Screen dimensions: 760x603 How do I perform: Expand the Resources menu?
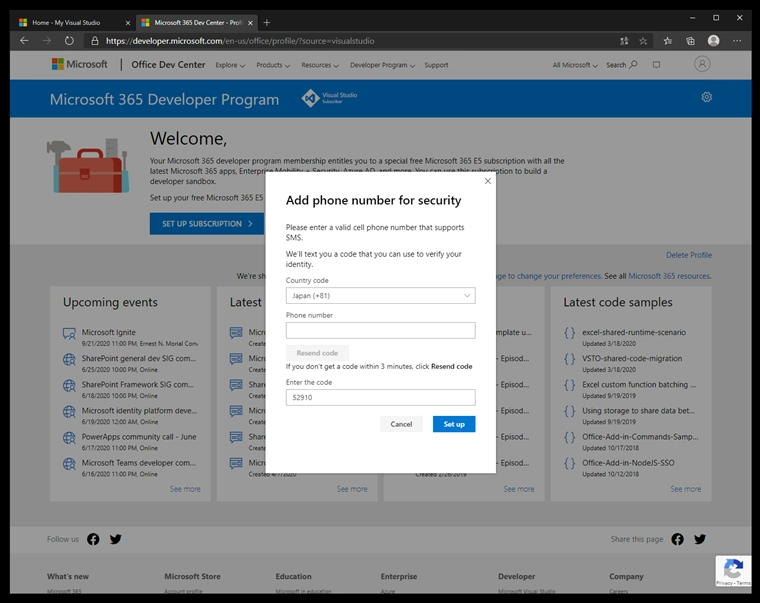(x=320, y=65)
